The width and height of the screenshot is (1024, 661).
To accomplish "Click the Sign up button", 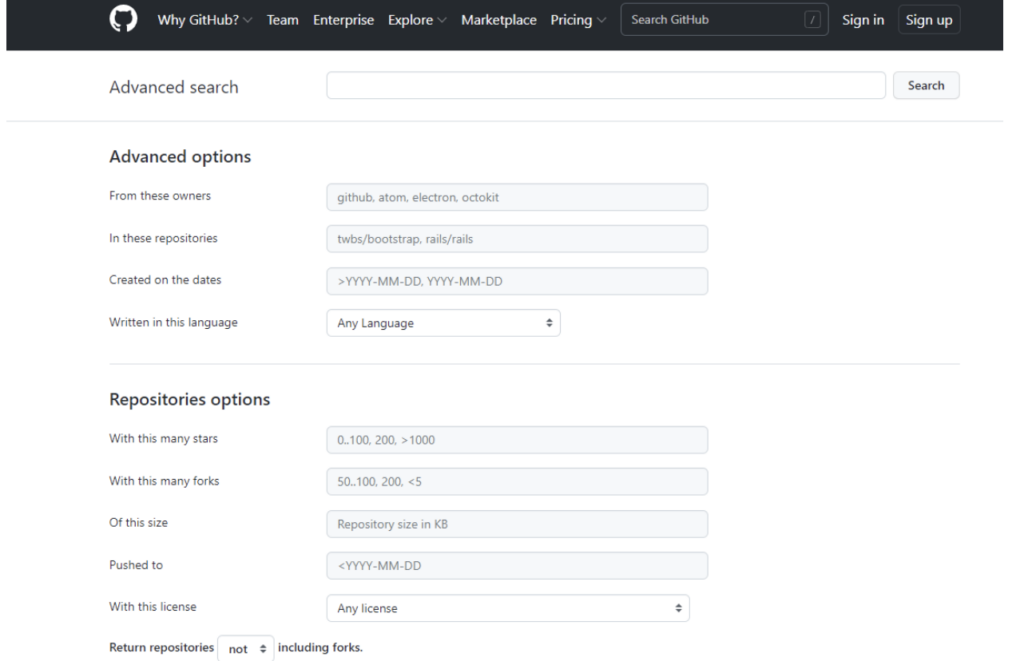I will [929, 20].
